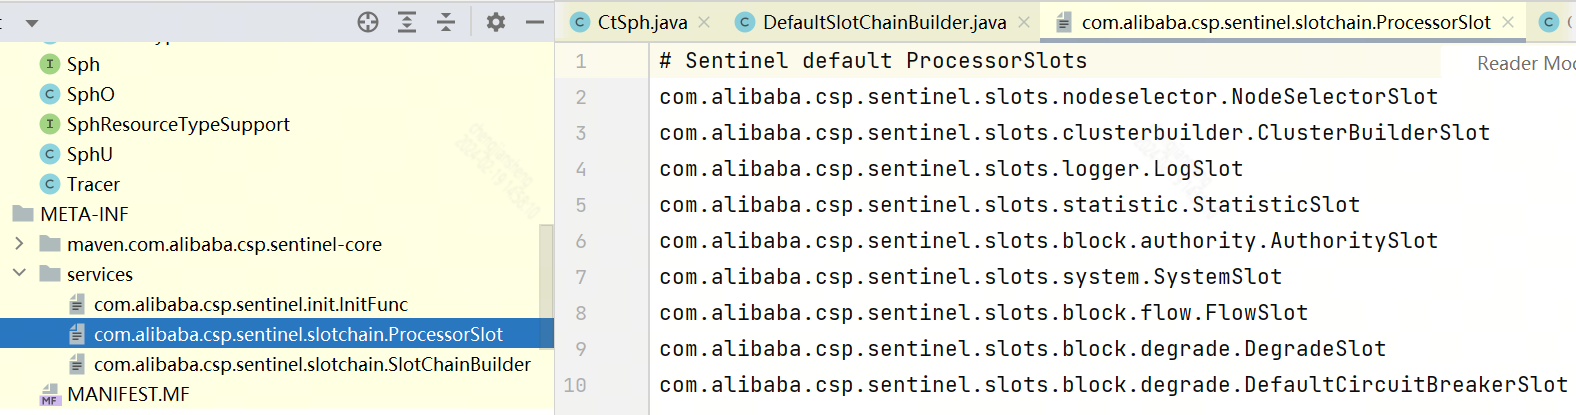Select SphU class in project tree
Image resolution: width=1576 pixels, height=415 pixels.
(90, 154)
